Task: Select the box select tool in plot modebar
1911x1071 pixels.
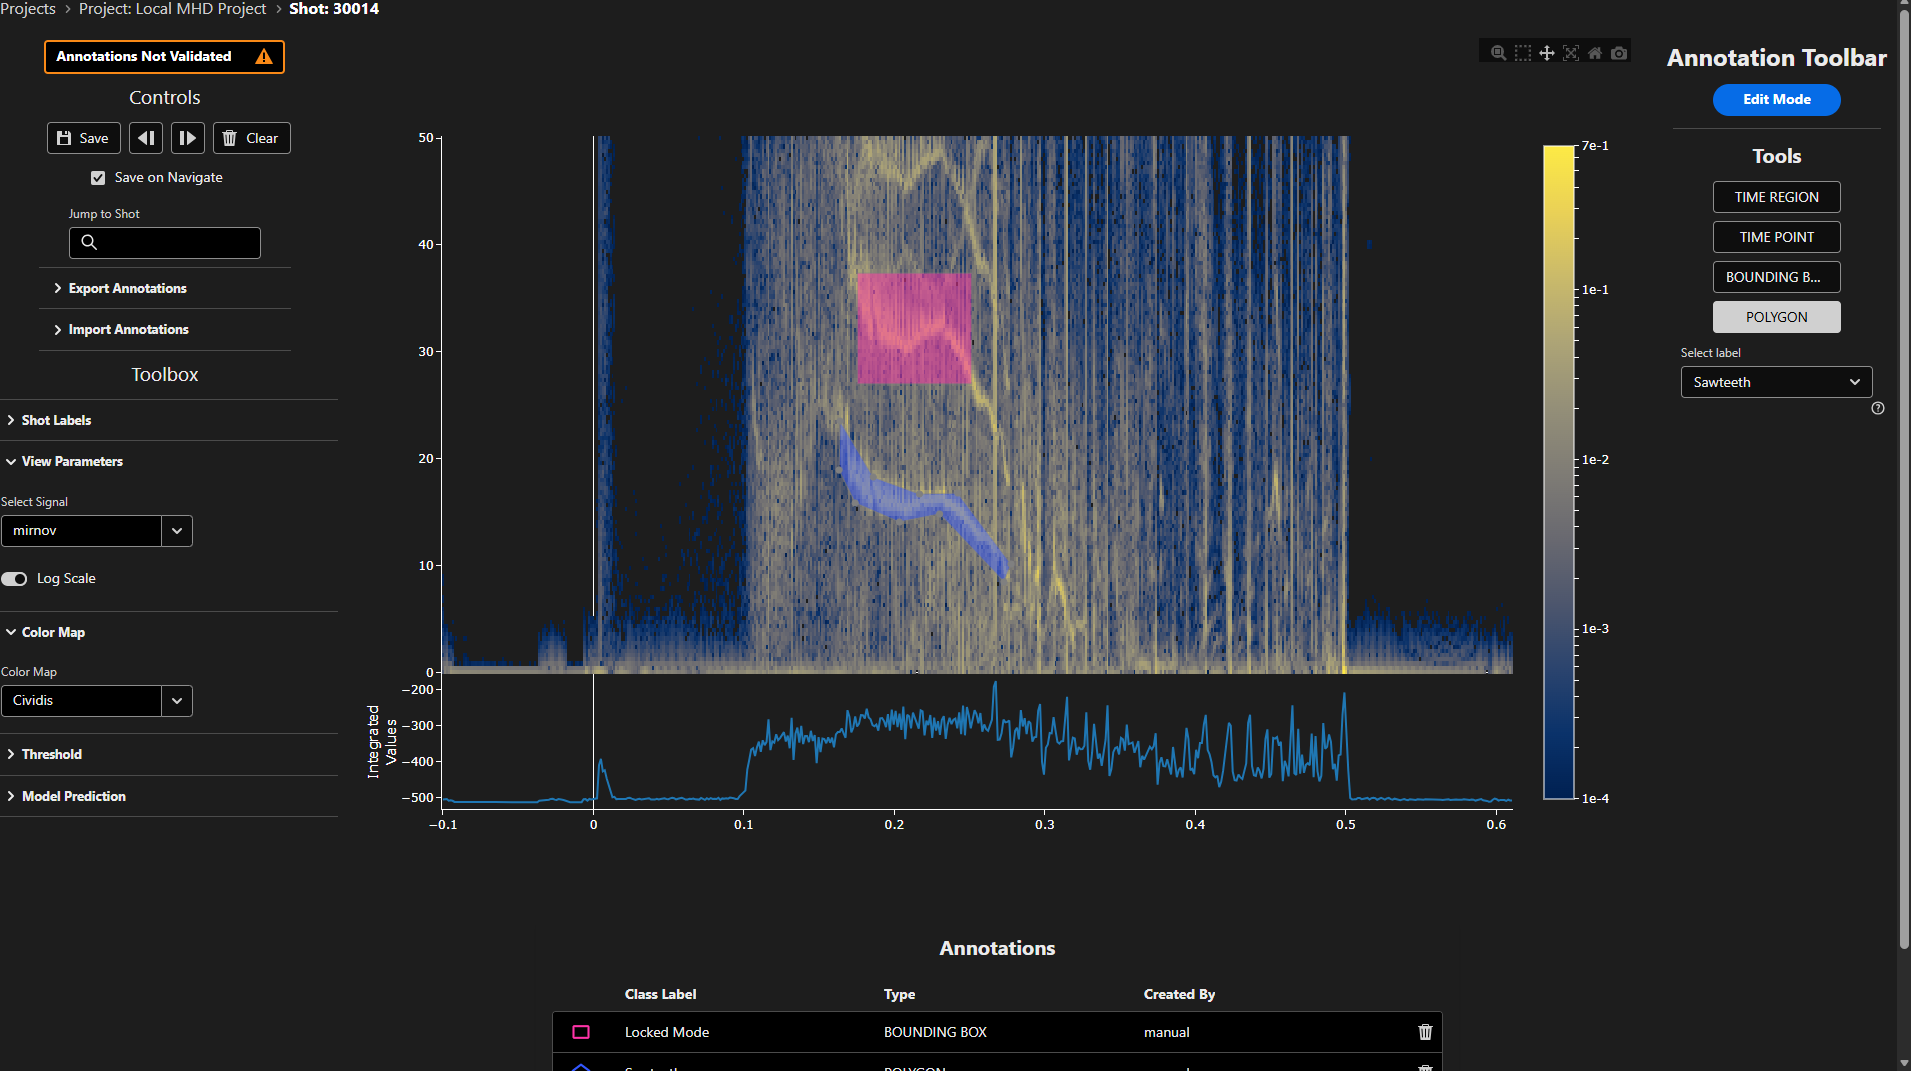Action: click(1522, 53)
